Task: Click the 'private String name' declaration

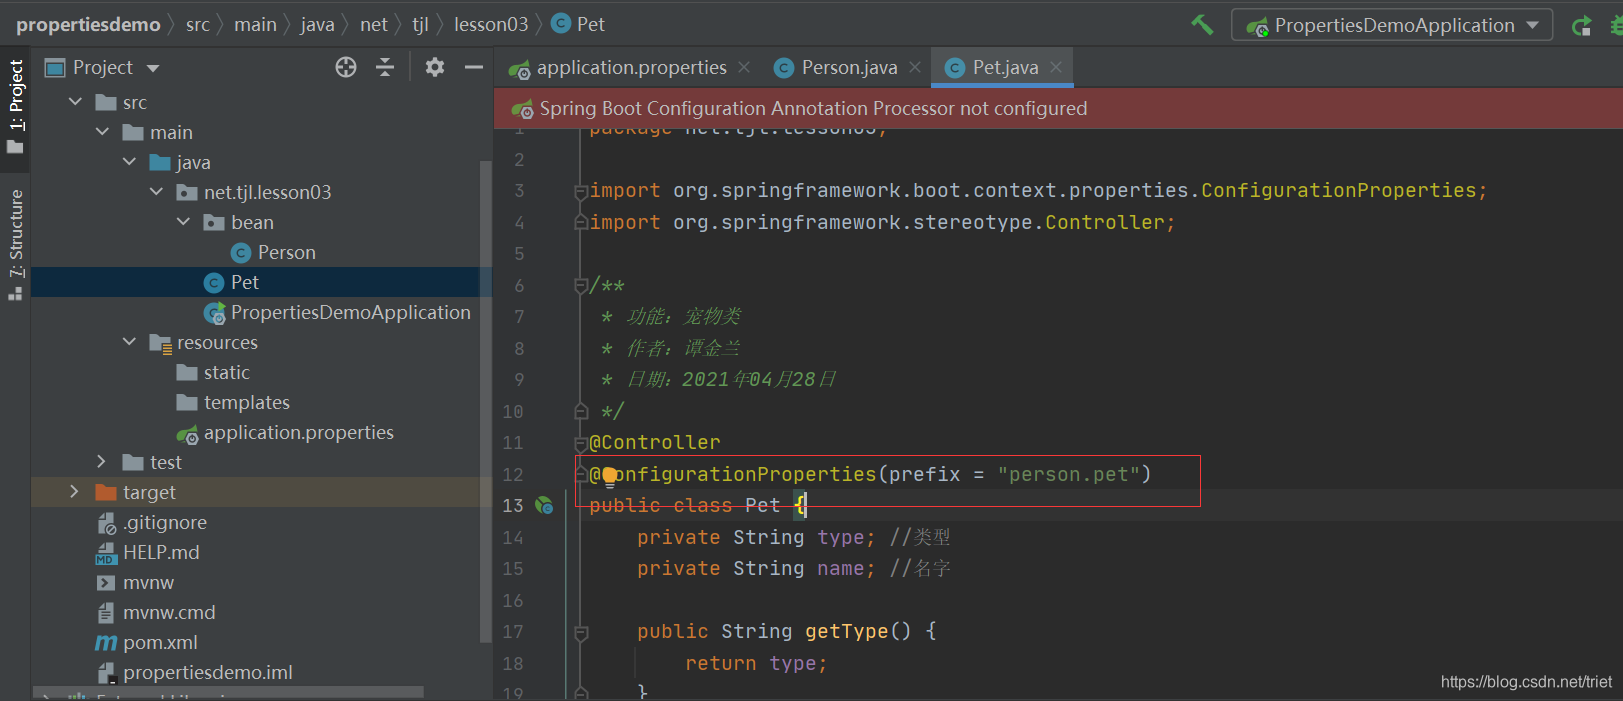Action: [x=756, y=568]
